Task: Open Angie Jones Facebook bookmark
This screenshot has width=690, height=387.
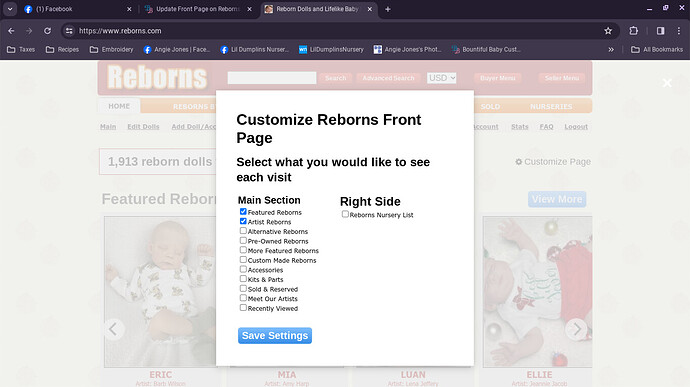Action: 177,49
